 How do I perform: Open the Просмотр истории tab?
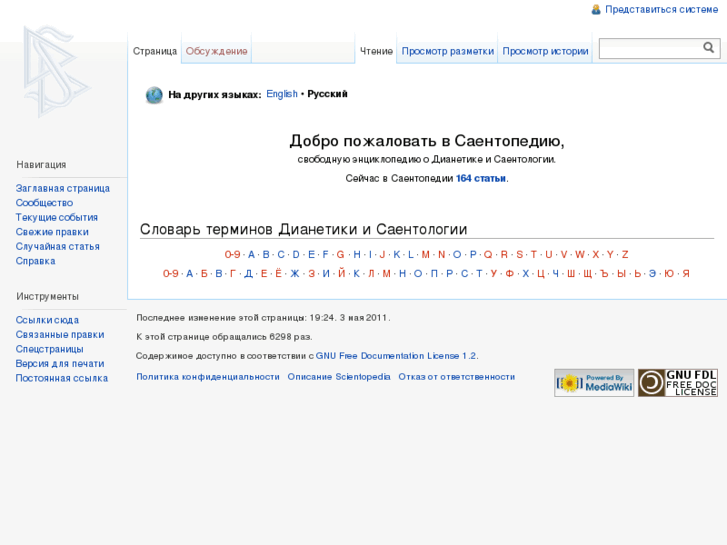545,51
